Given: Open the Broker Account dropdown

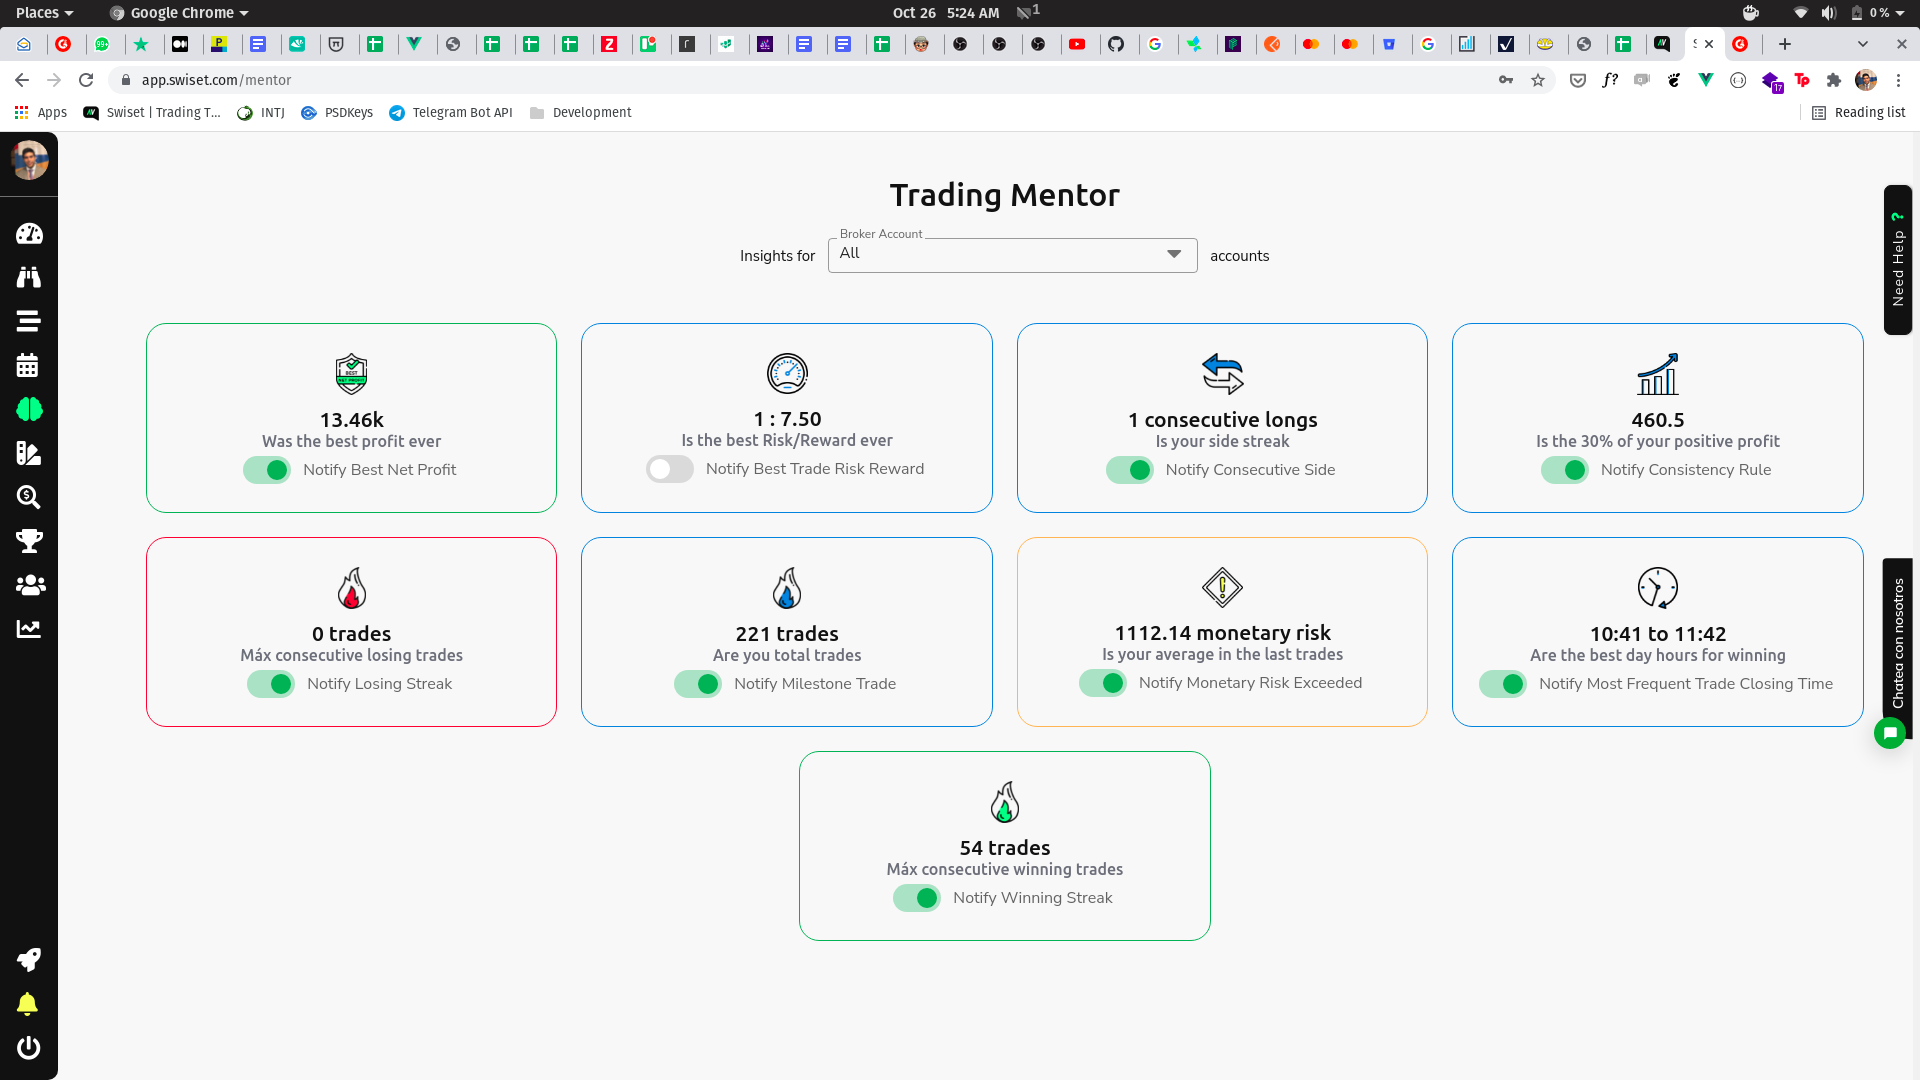Looking at the screenshot, I should tap(1011, 255).
